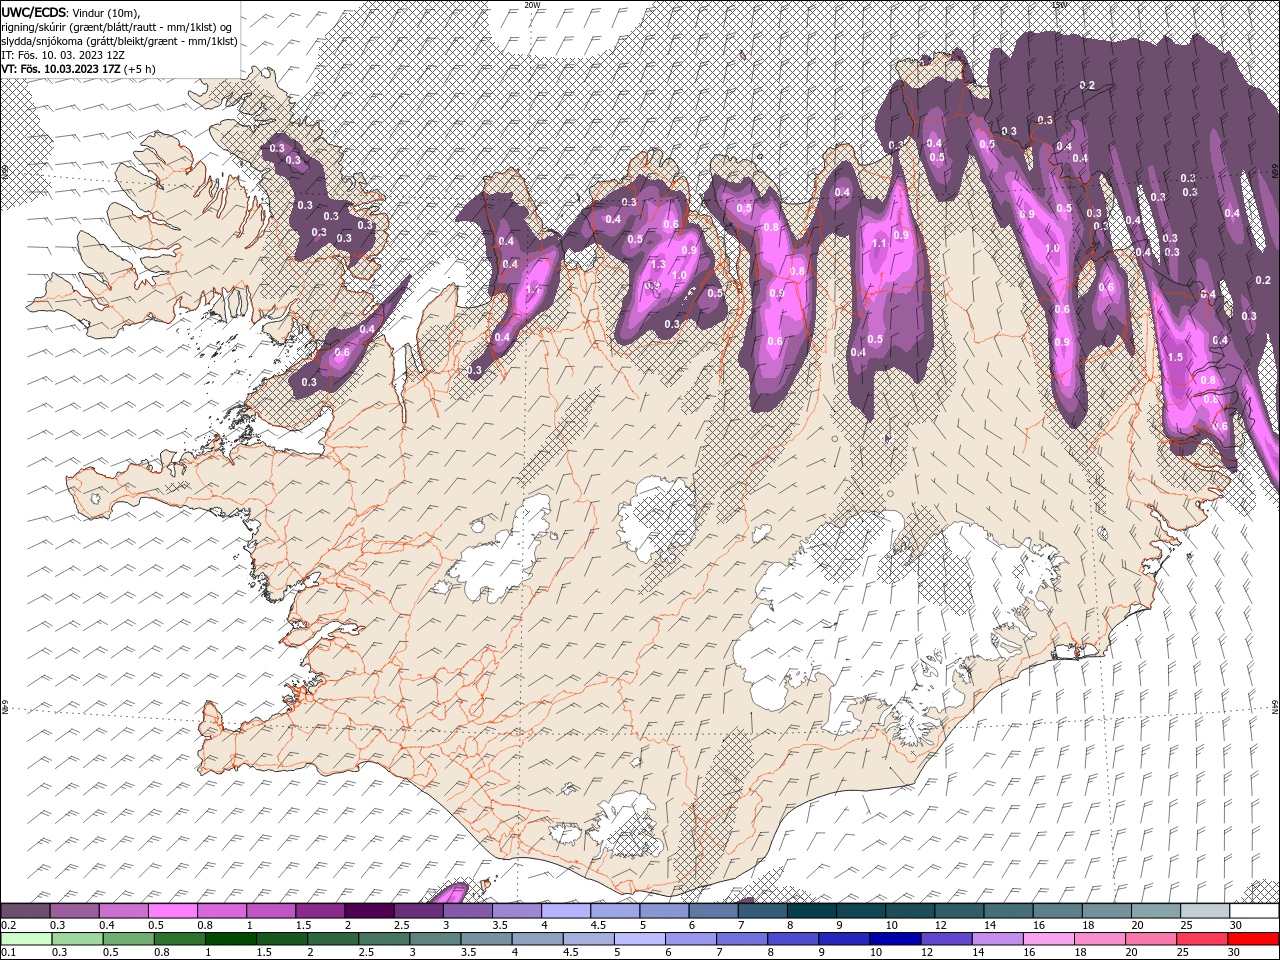This screenshot has width=1280, height=960.
Task: Click the 0.2 label in the snow legend
Action: 8,925
